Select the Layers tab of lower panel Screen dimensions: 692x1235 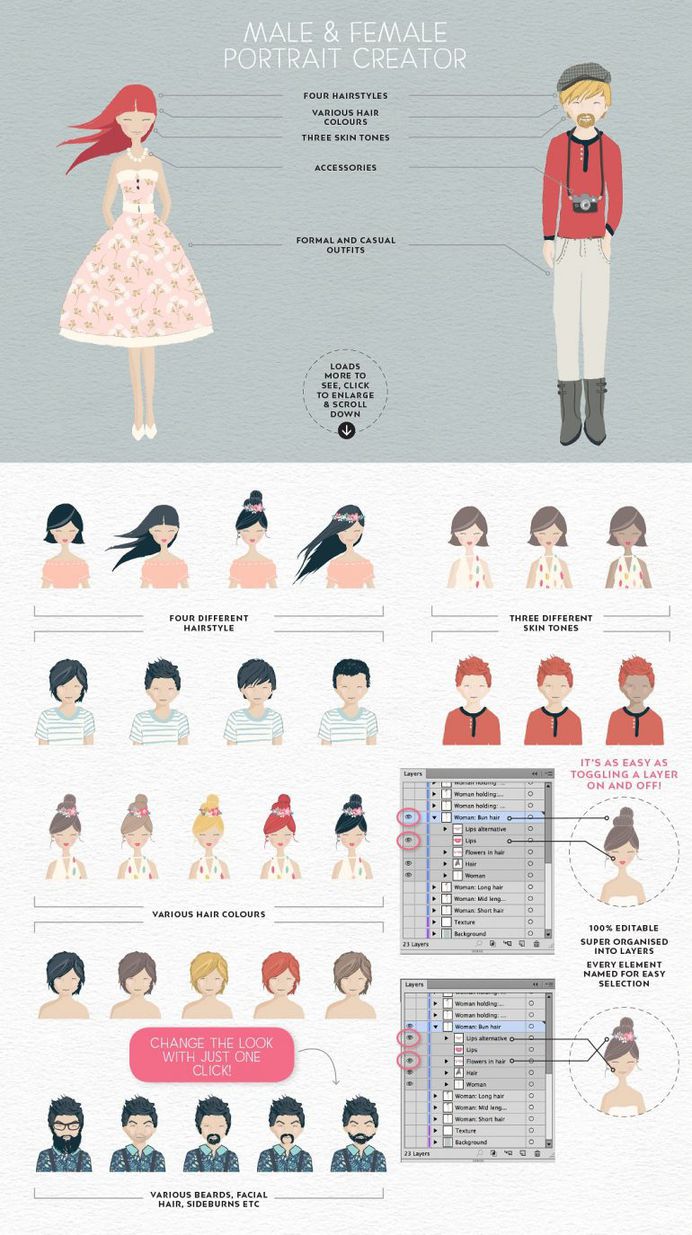click(x=414, y=984)
